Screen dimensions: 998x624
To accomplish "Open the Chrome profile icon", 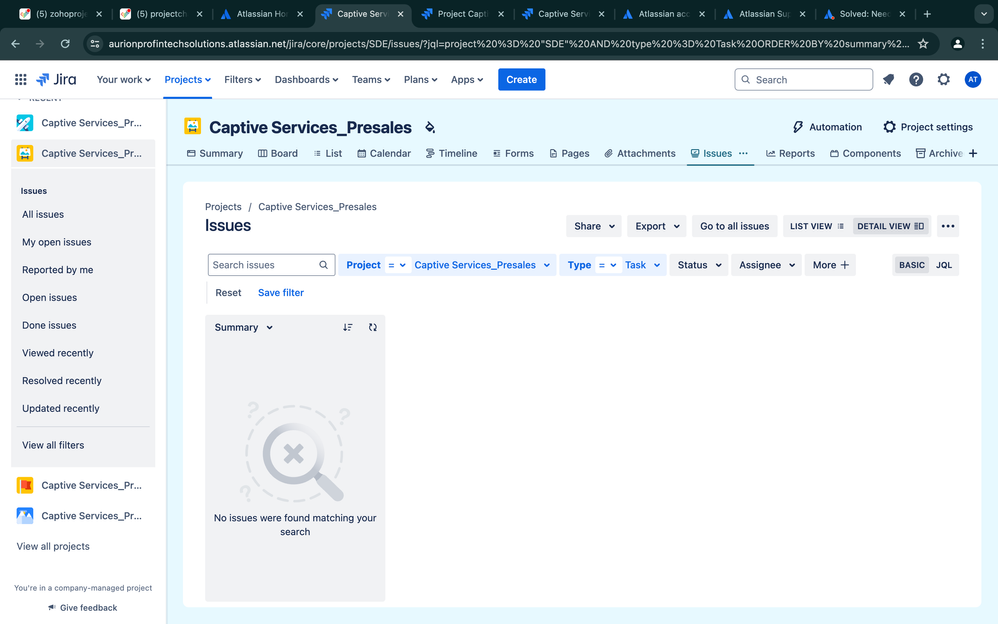I will [957, 44].
